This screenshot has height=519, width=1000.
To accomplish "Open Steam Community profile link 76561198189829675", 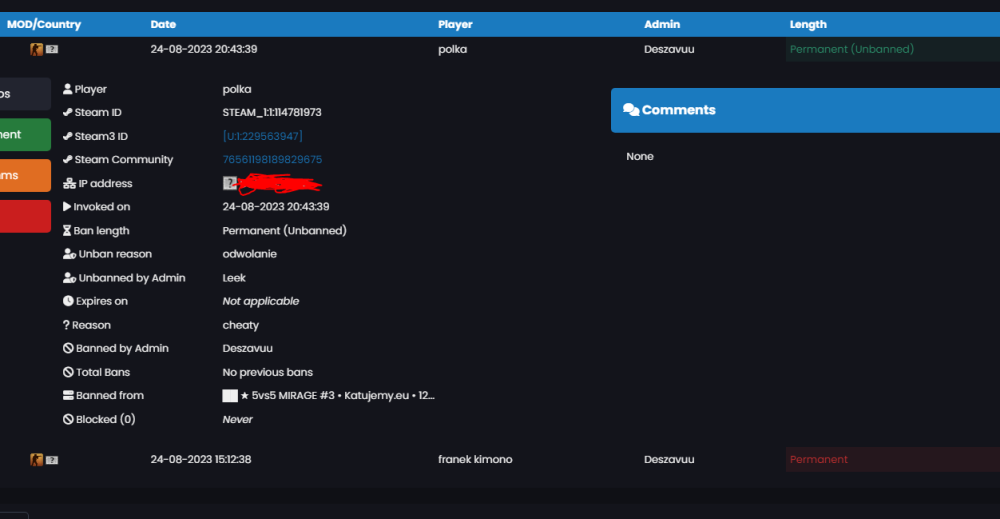I will pyautogui.click(x=272, y=159).
